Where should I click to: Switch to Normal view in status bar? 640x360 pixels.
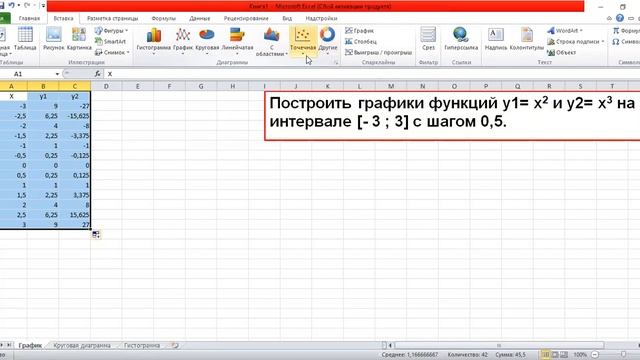[x=545, y=355]
